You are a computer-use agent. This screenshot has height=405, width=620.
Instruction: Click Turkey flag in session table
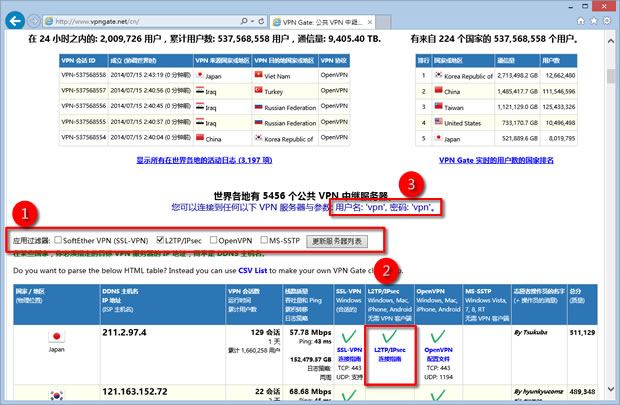(259, 90)
